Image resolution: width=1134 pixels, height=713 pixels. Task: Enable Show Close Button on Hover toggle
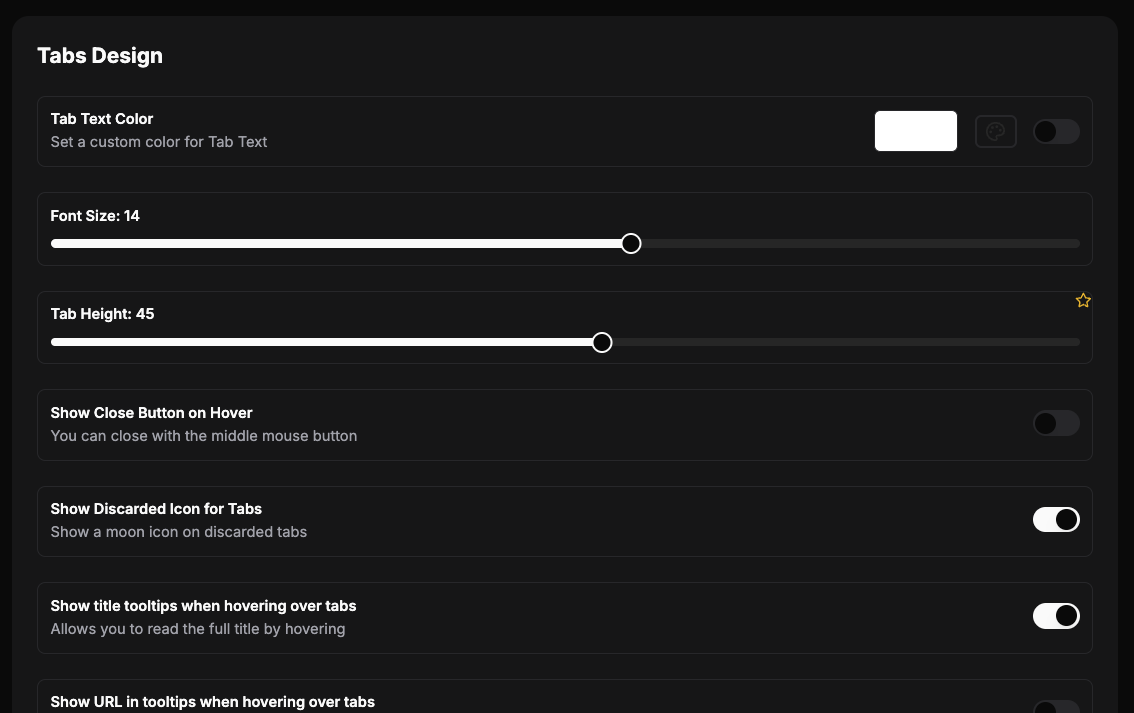pos(1056,423)
